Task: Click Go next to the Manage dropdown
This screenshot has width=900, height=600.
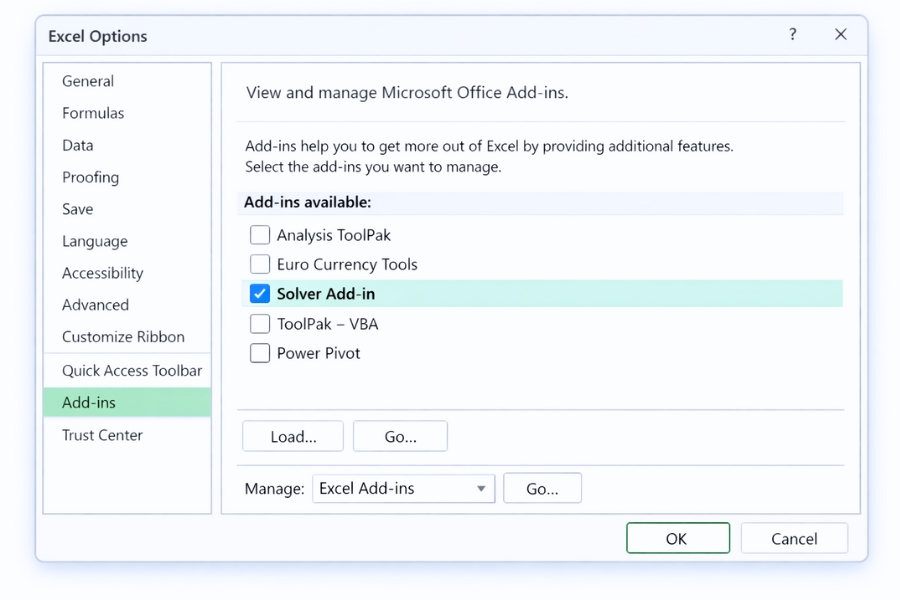Action: pos(542,488)
